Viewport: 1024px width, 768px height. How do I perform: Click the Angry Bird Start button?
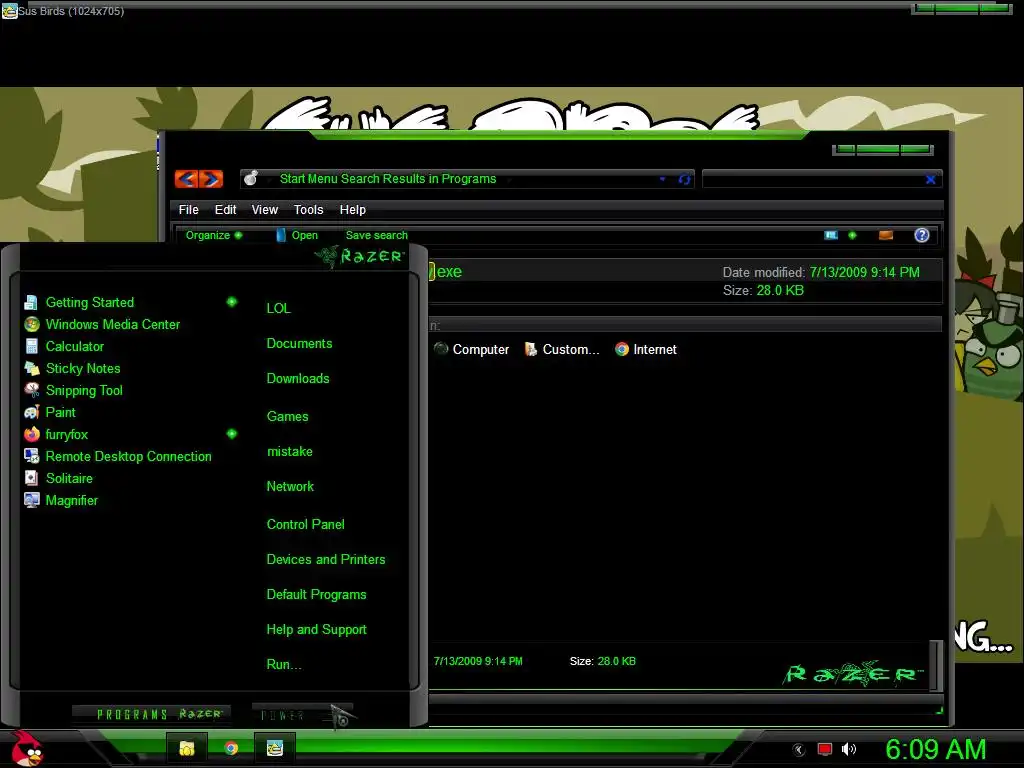point(26,749)
